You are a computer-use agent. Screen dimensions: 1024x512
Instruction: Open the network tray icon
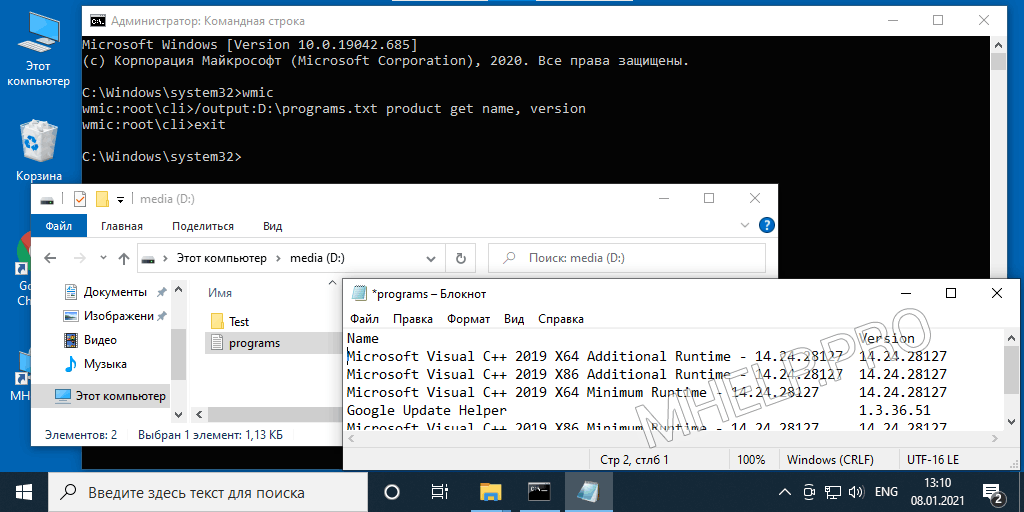point(833,492)
